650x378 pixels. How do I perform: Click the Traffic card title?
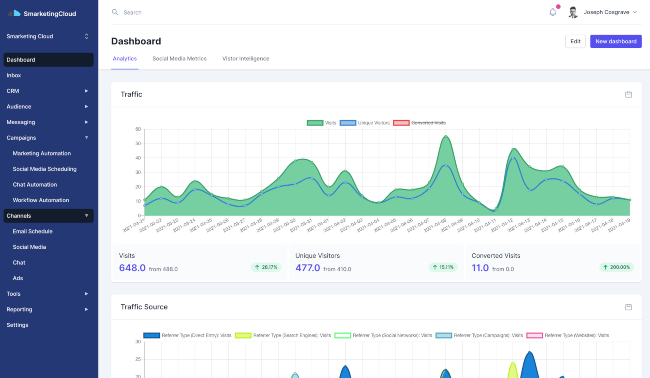(131, 94)
